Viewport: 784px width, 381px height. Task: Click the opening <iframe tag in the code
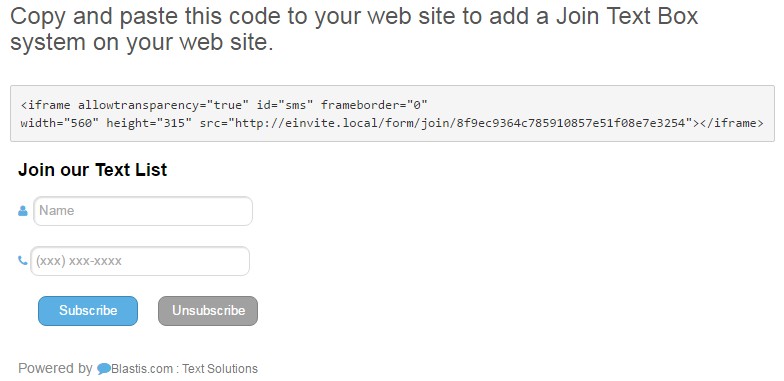(46, 105)
